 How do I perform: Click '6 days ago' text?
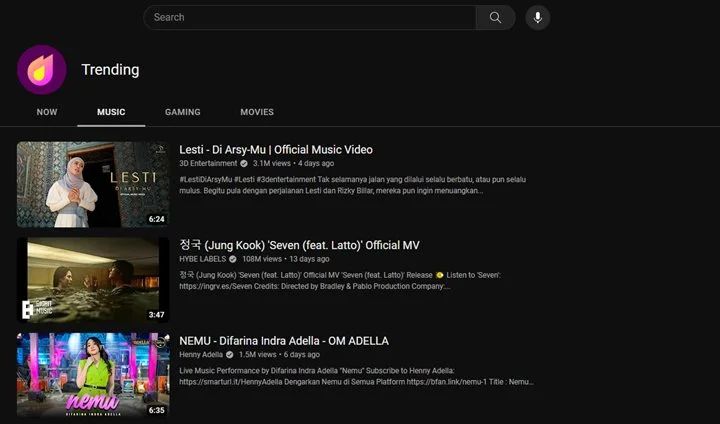[x=302, y=355]
